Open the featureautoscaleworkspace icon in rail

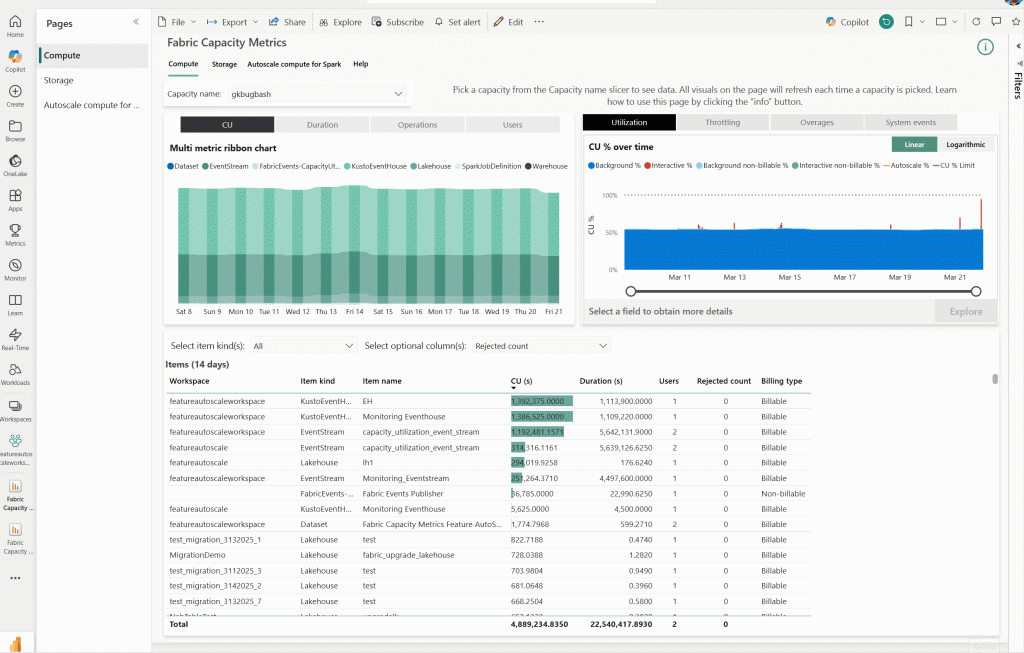click(x=15, y=449)
